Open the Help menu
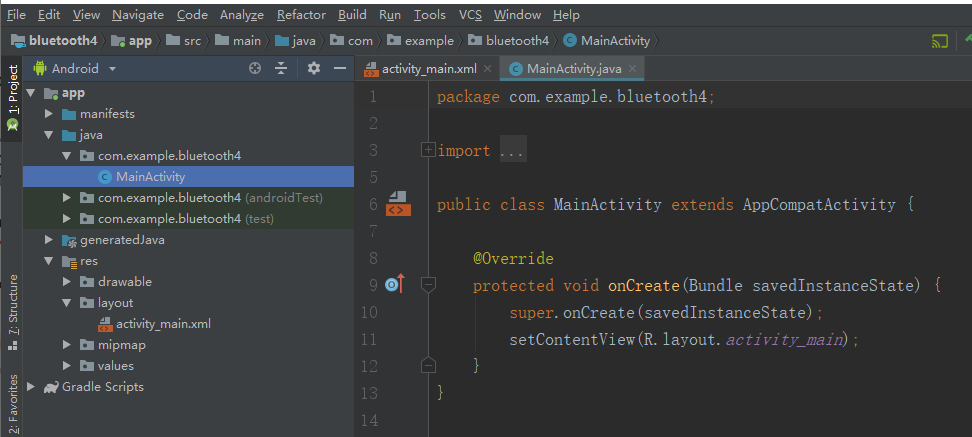The image size is (972, 437). pos(566,14)
